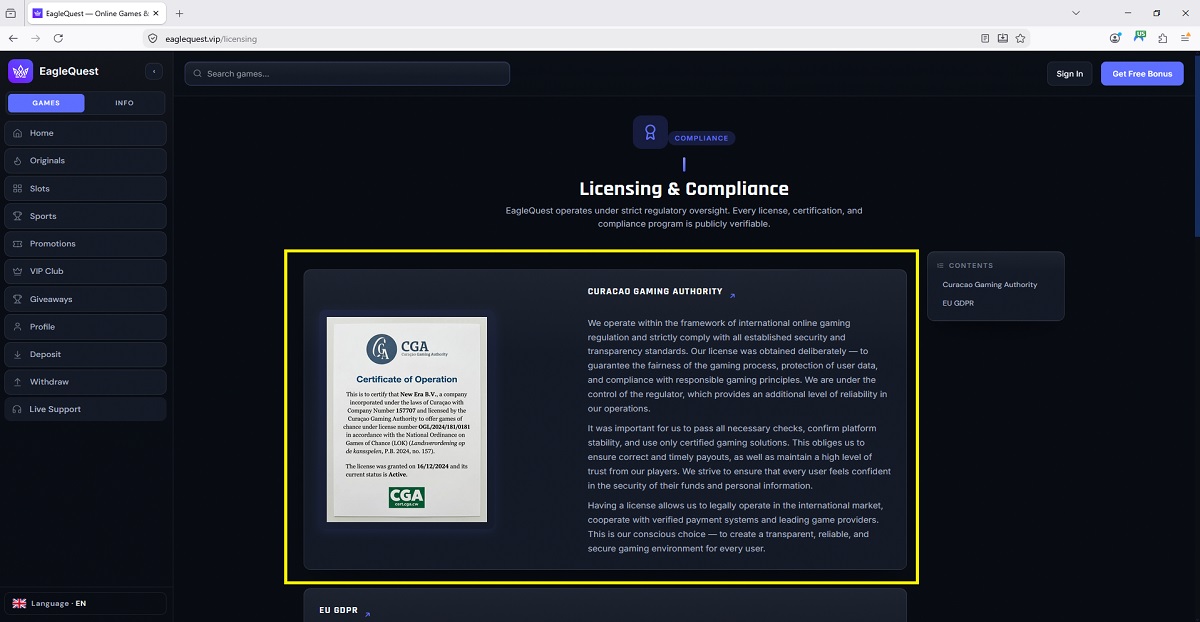Open VIP Club in the sidebar
1200x622 pixels.
(85, 271)
